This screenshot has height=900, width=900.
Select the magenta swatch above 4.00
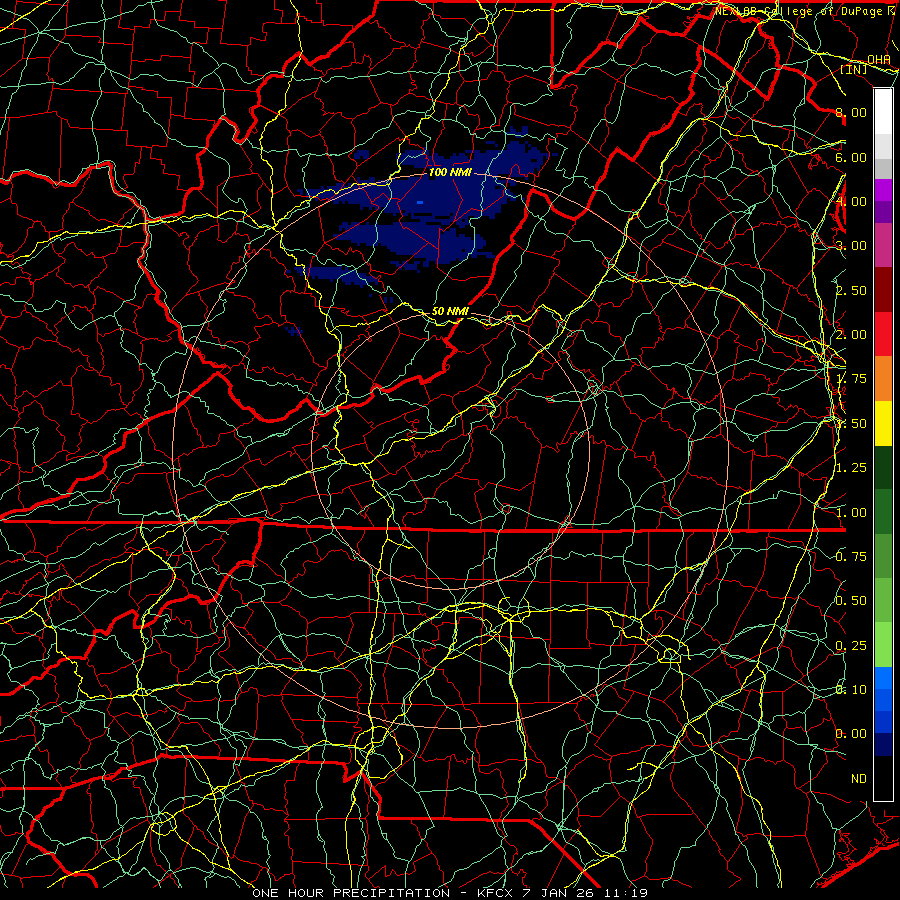click(x=883, y=190)
